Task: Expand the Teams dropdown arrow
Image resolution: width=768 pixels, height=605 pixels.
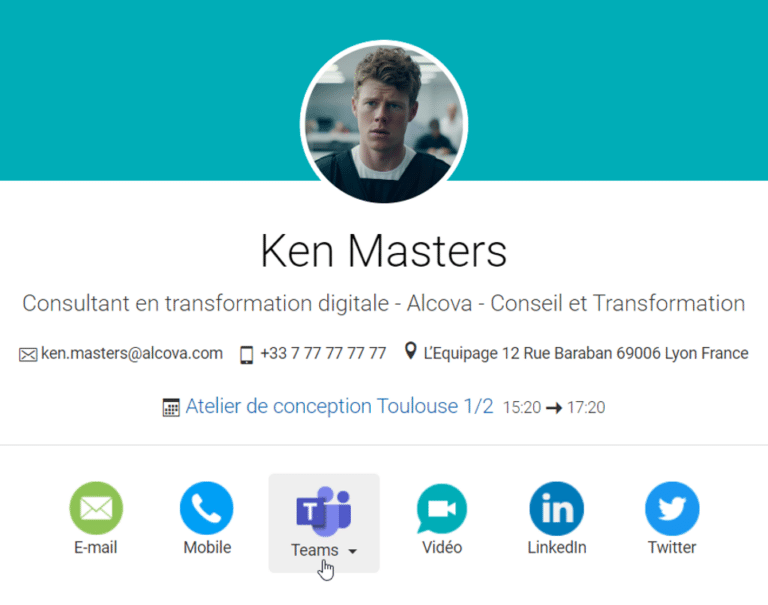Action: 352,552
